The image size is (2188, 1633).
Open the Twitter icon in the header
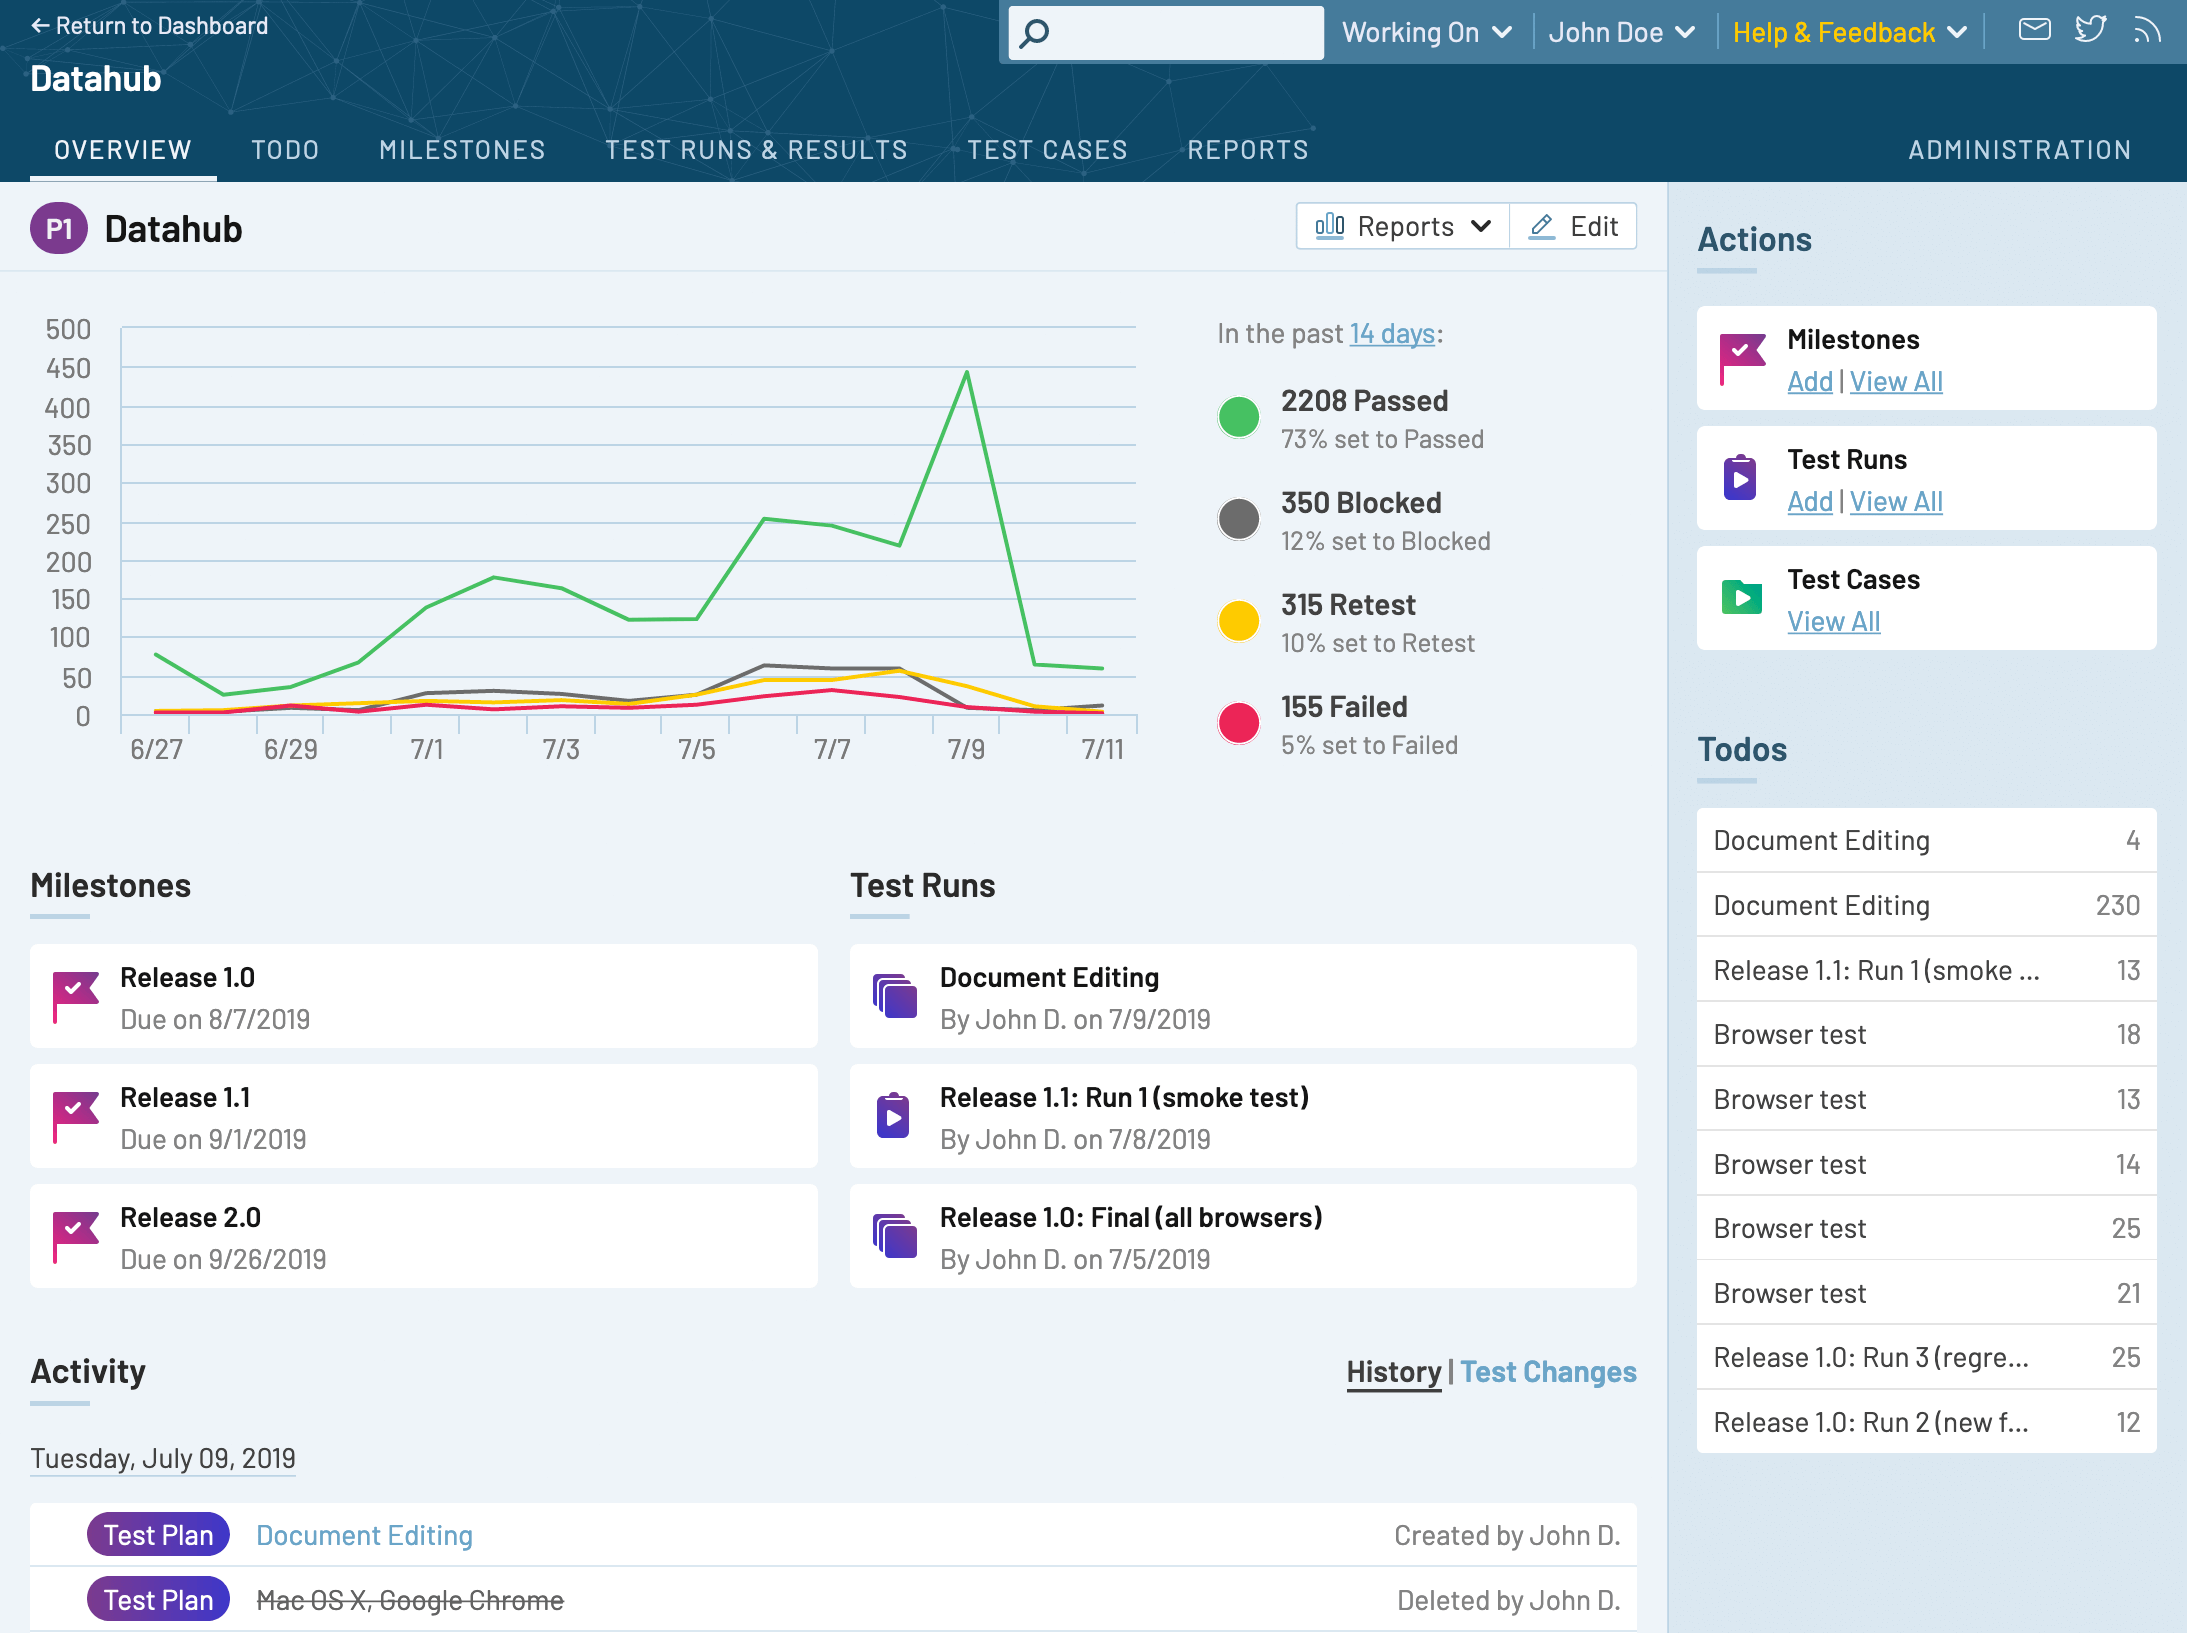2091,30
